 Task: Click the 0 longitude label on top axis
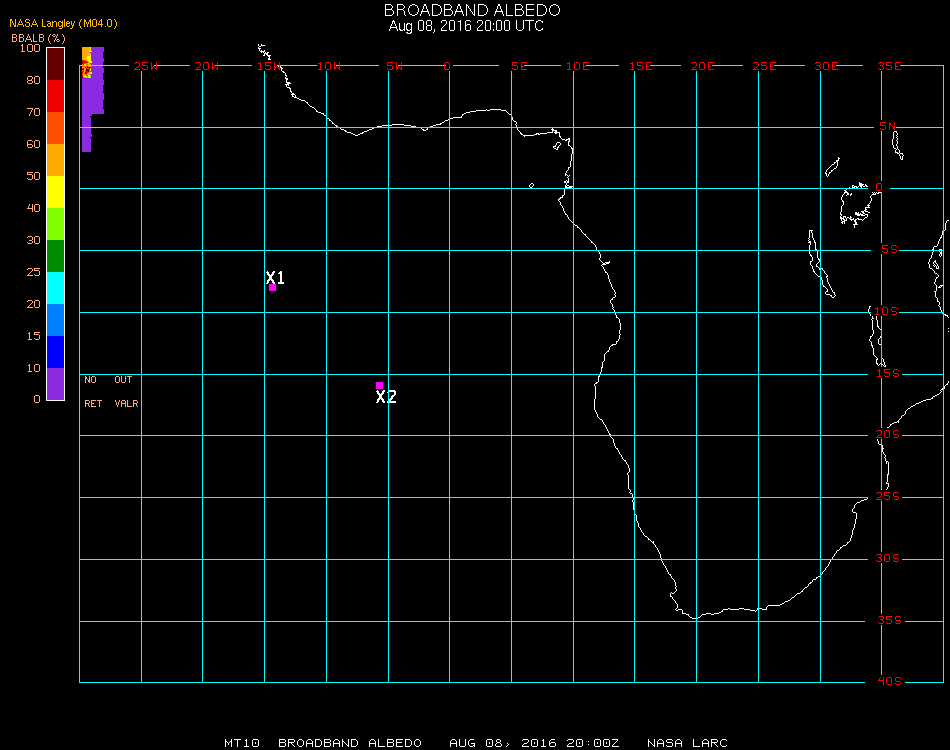[x=447, y=66]
